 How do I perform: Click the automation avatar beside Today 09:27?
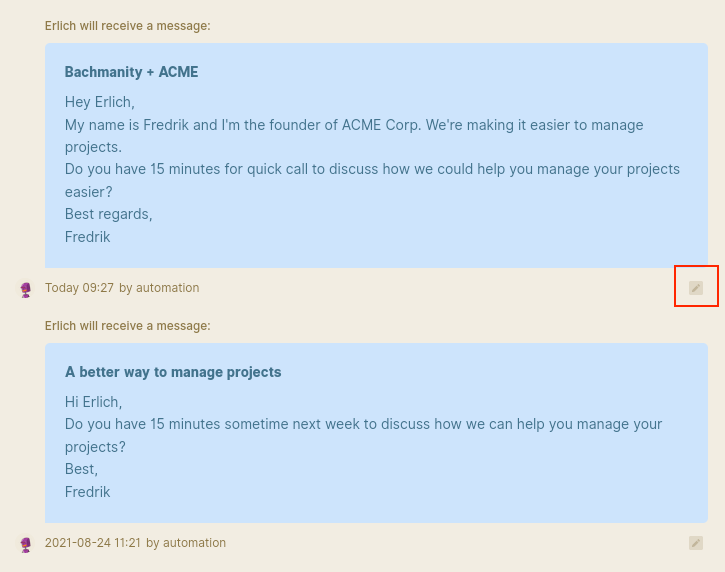[26, 290]
